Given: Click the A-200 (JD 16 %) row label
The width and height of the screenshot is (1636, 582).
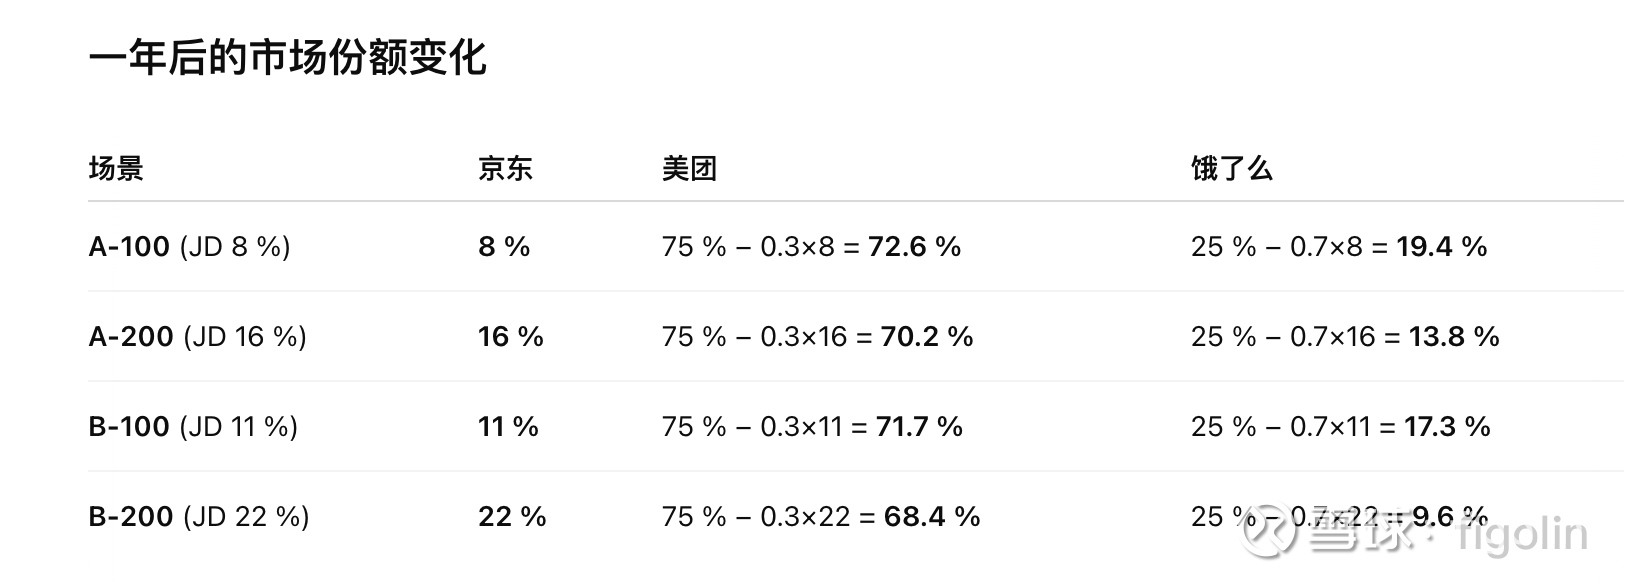Looking at the screenshot, I should [x=197, y=336].
